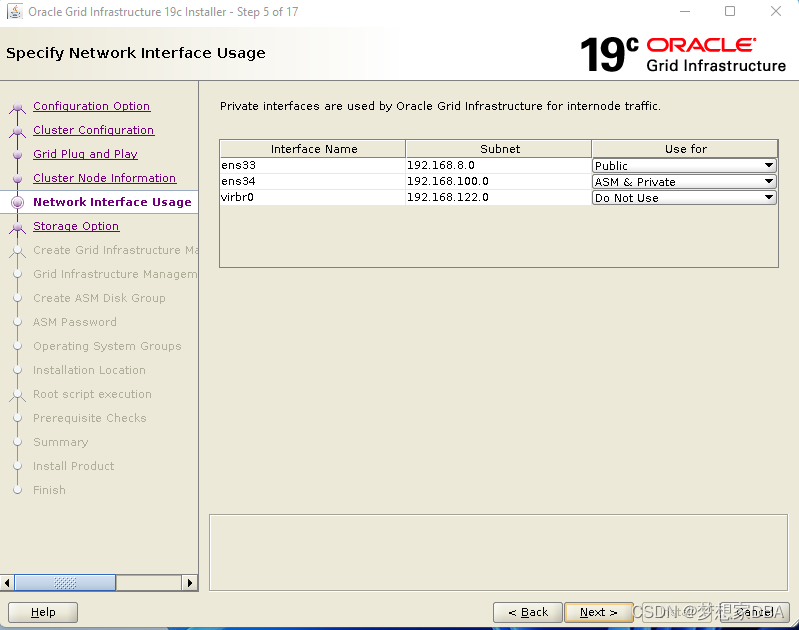The image size is (799, 630).
Task: Click the installer Java icon in title bar
Action: pos(15,12)
